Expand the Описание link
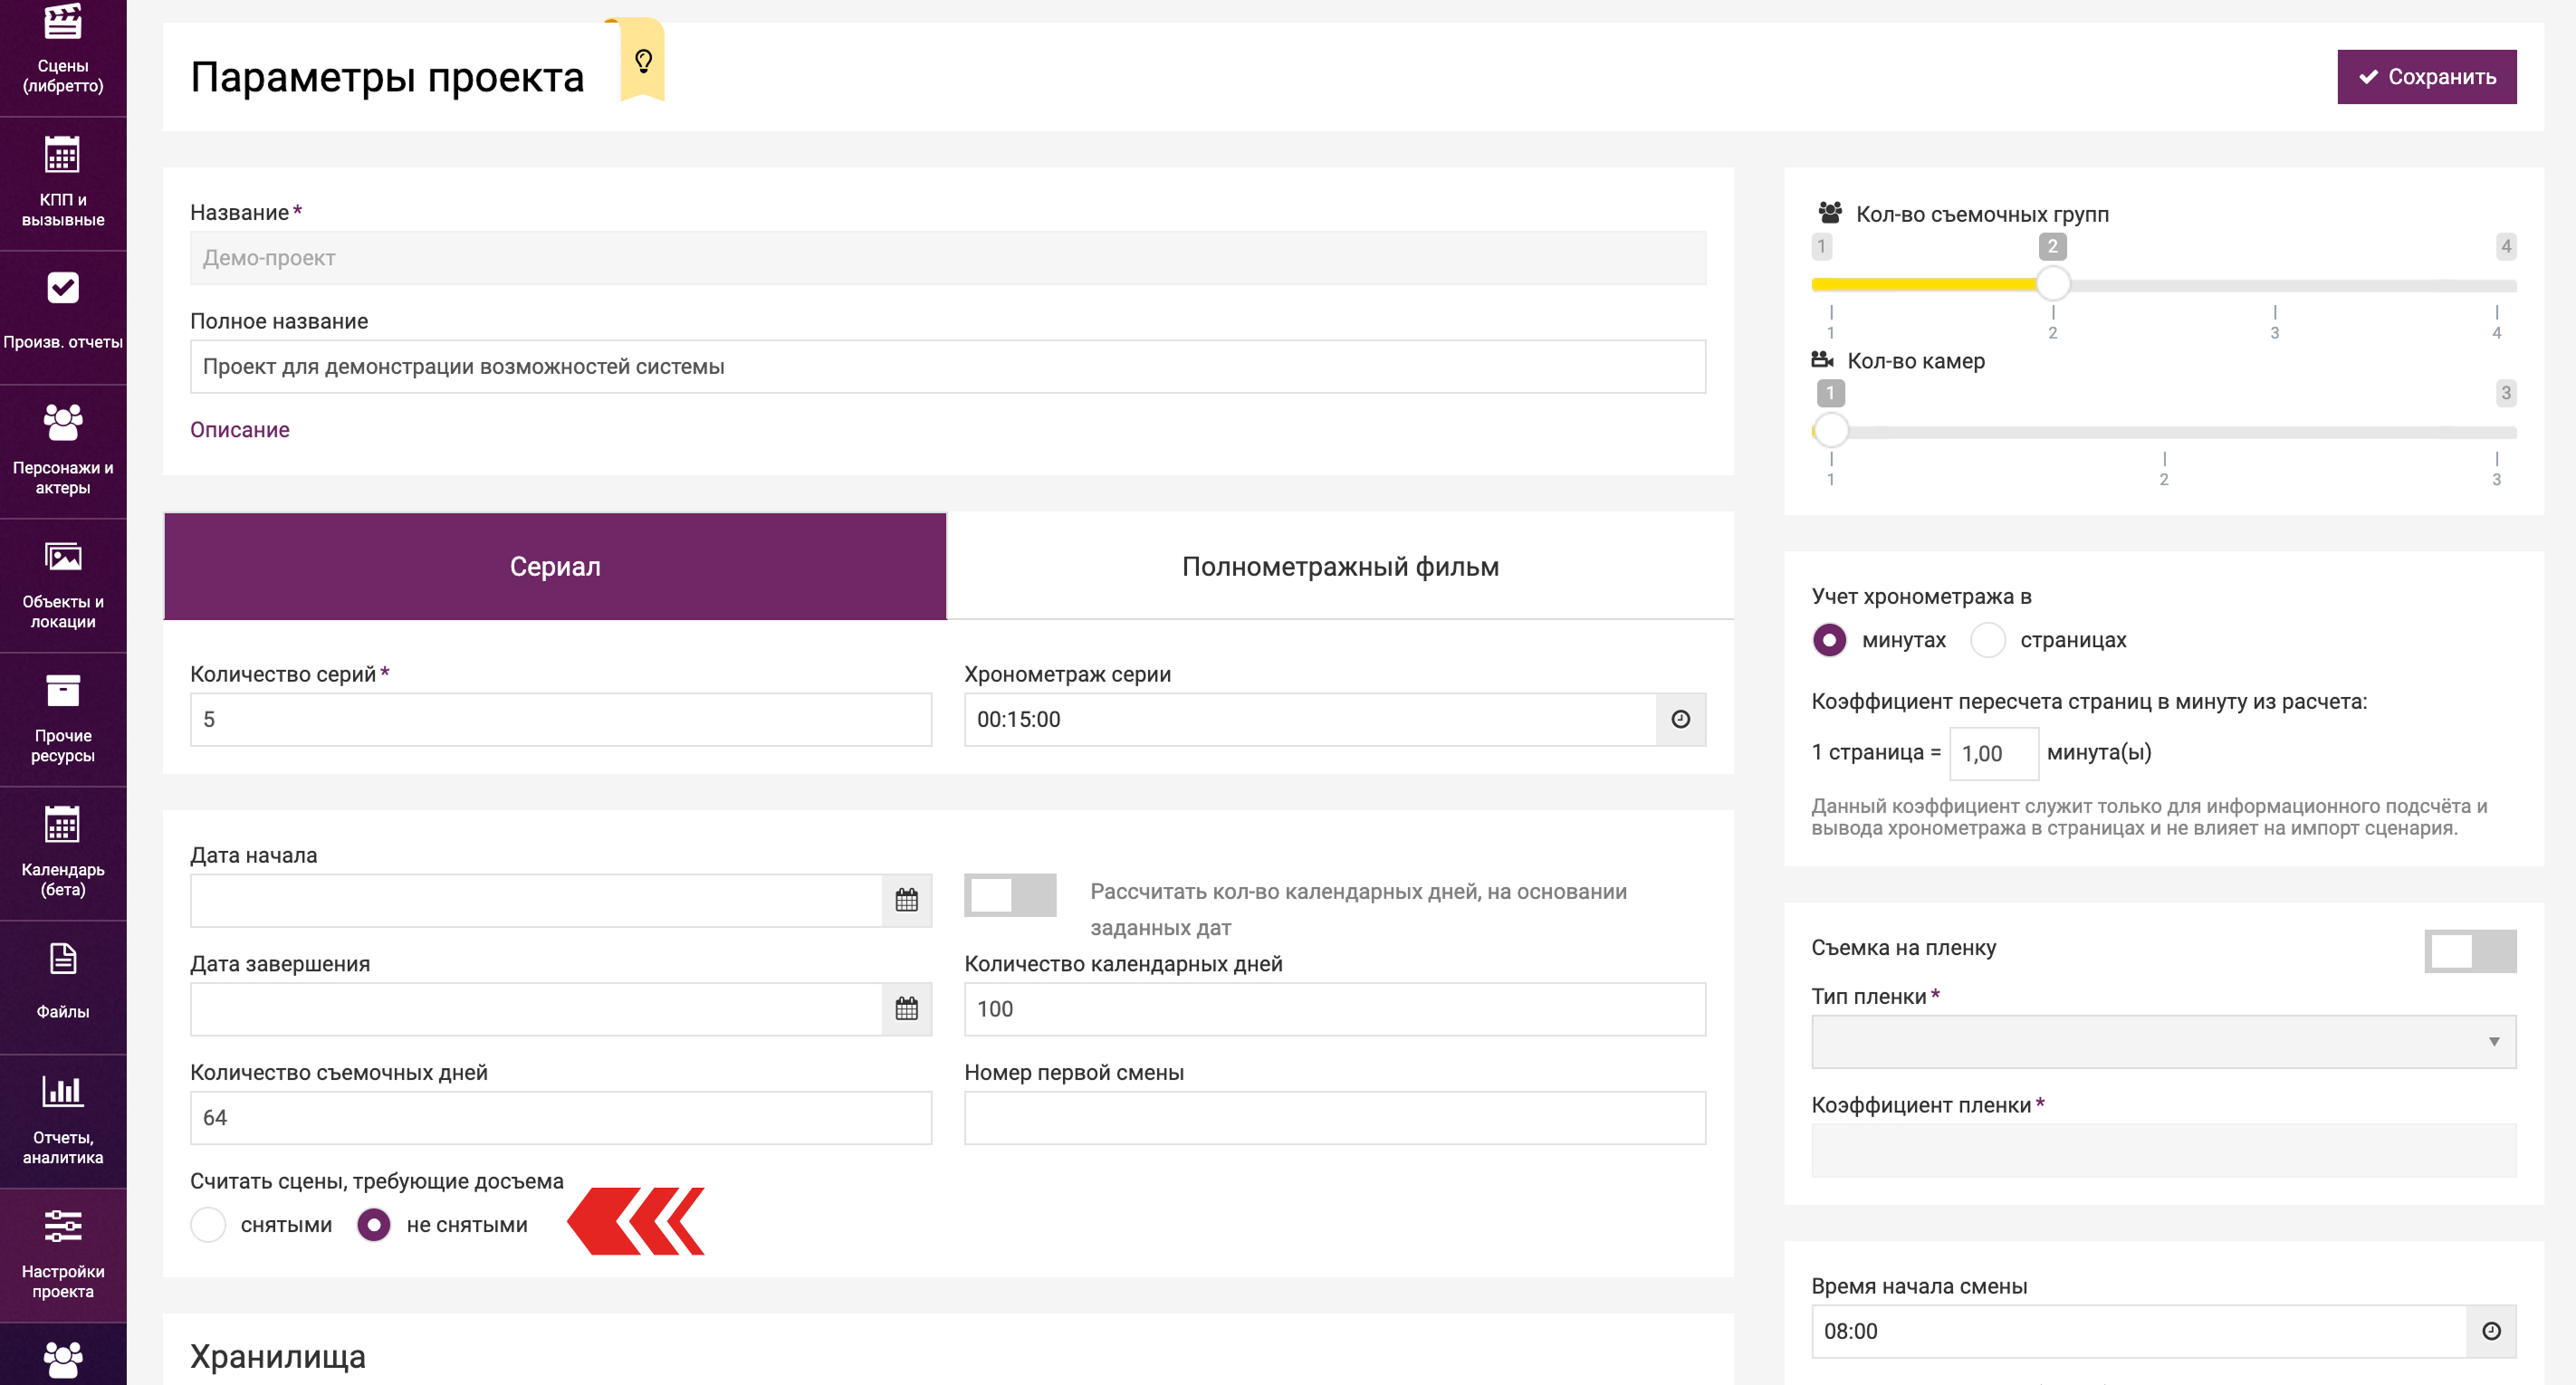The image size is (2576, 1385). 240,430
